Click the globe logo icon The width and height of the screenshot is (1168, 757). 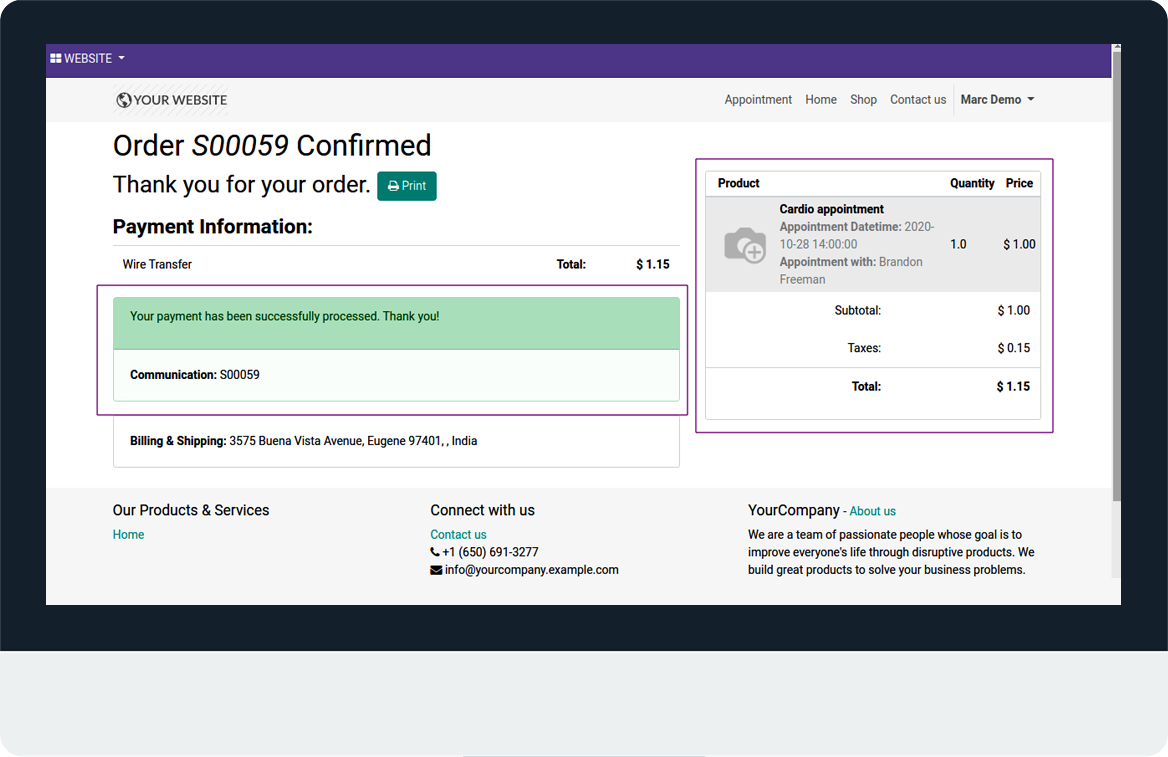click(x=124, y=100)
